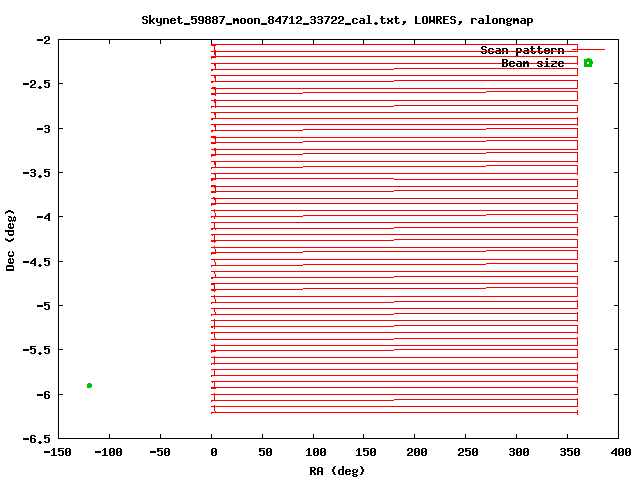This screenshot has width=640, height=480.
Task: Click the 'Dec (deg)' y-axis label
Action: click(x=10, y=240)
